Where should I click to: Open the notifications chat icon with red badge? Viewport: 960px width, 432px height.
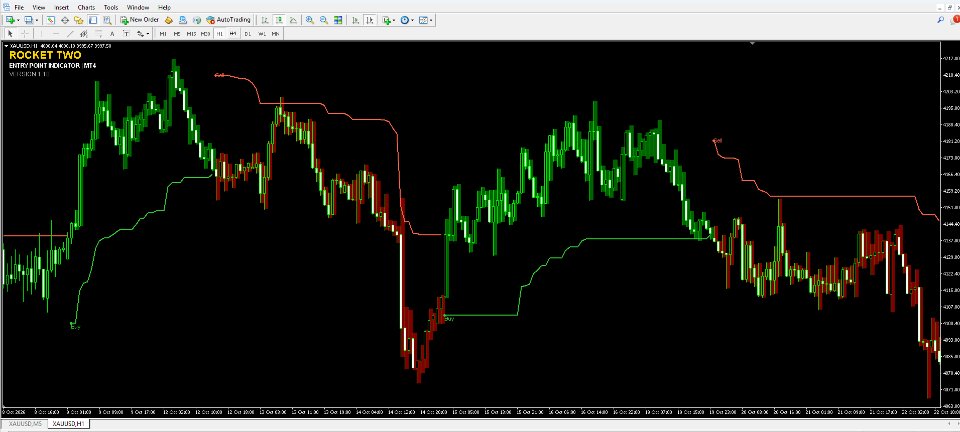coord(956,20)
